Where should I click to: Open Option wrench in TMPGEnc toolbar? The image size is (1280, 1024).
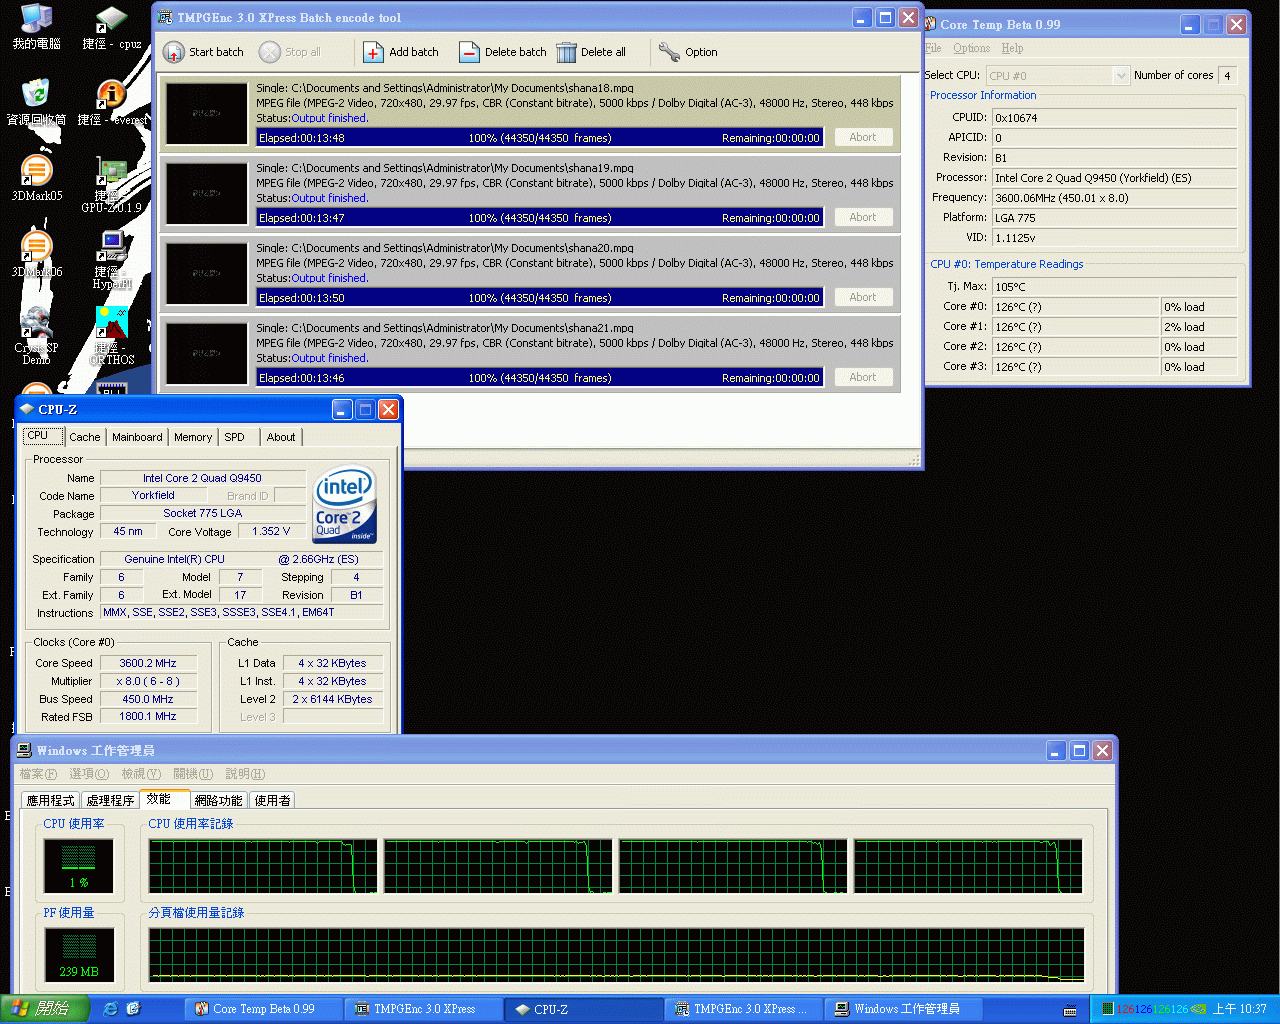pyautogui.click(x=688, y=52)
